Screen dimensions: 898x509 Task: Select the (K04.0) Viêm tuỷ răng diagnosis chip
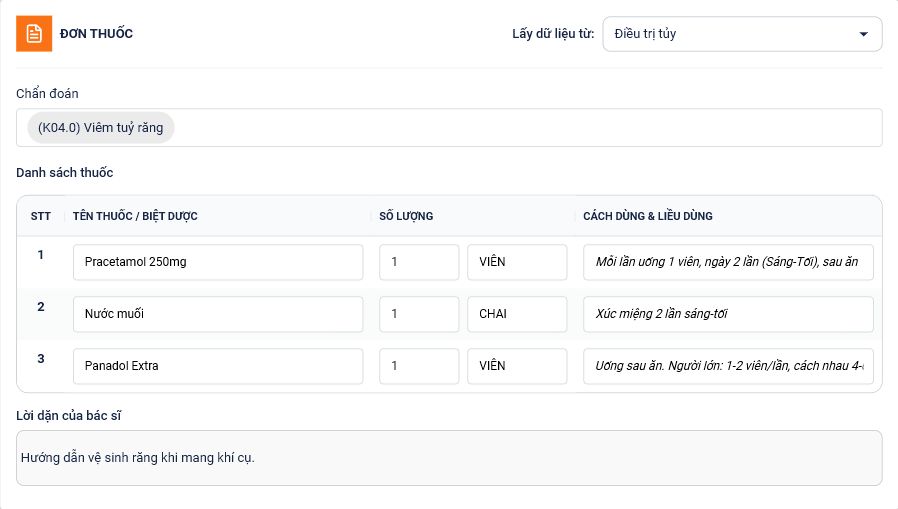101,128
